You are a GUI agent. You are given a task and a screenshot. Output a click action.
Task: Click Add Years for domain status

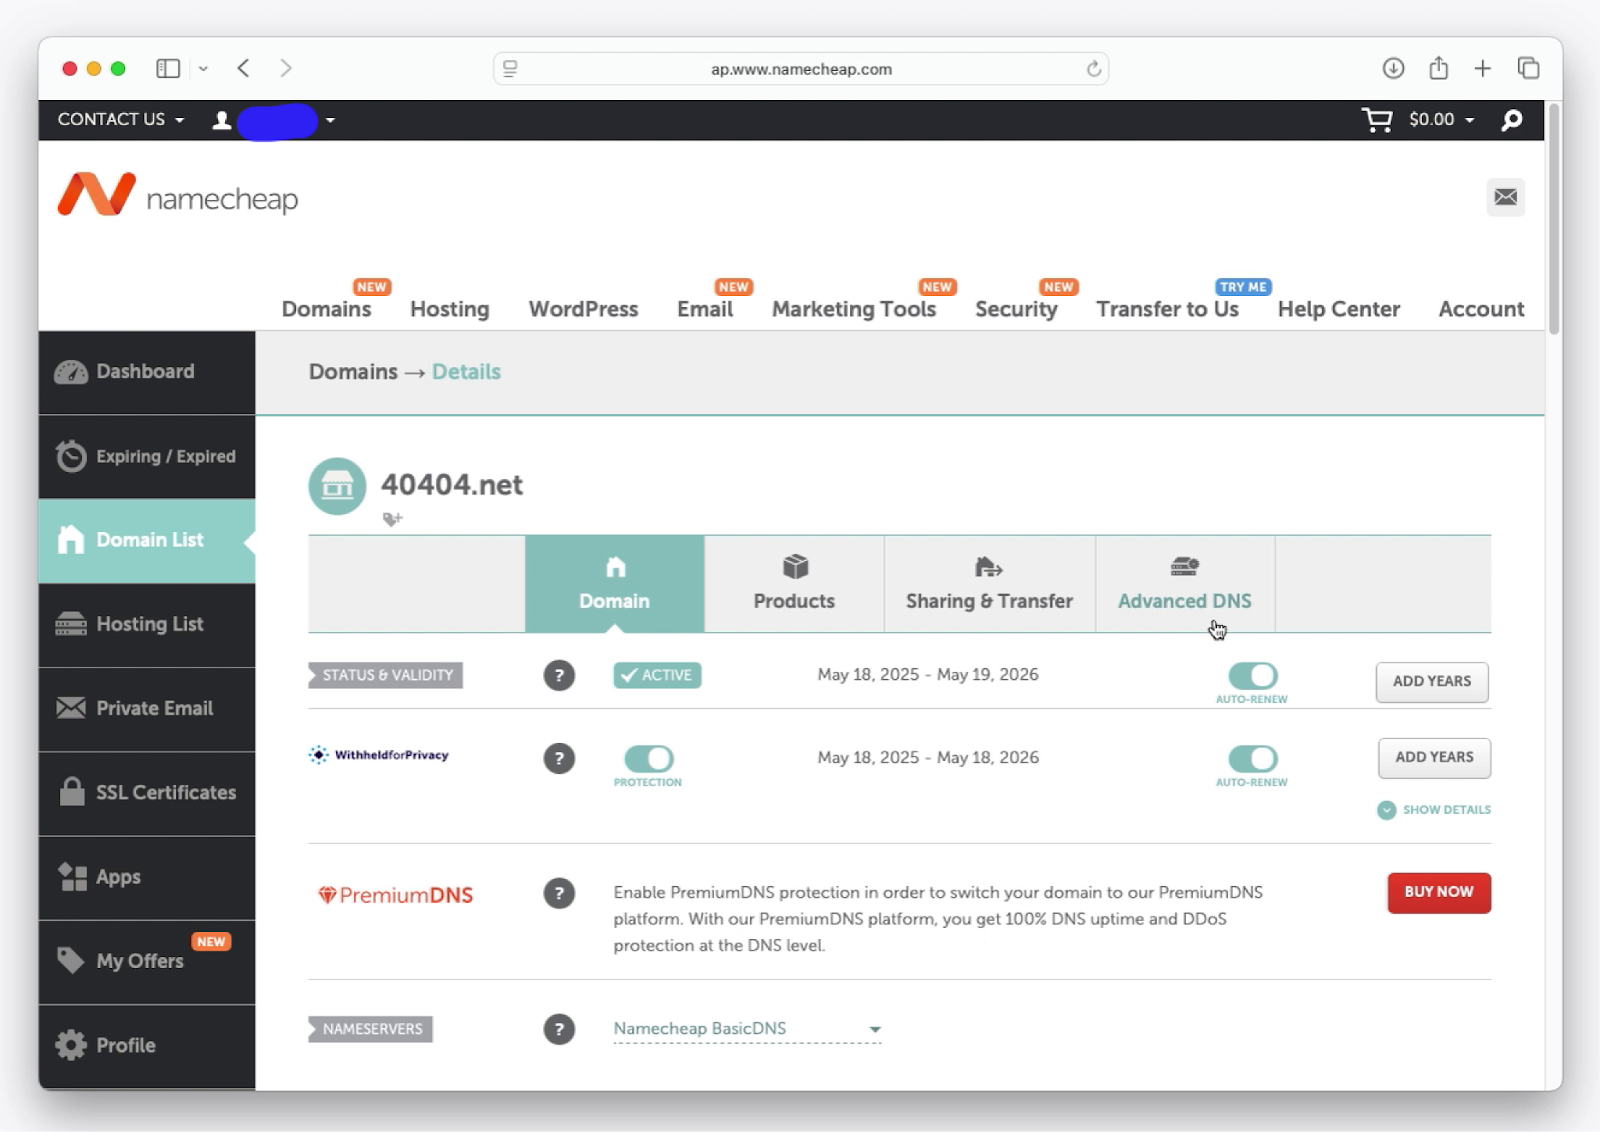[x=1431, y=681]
